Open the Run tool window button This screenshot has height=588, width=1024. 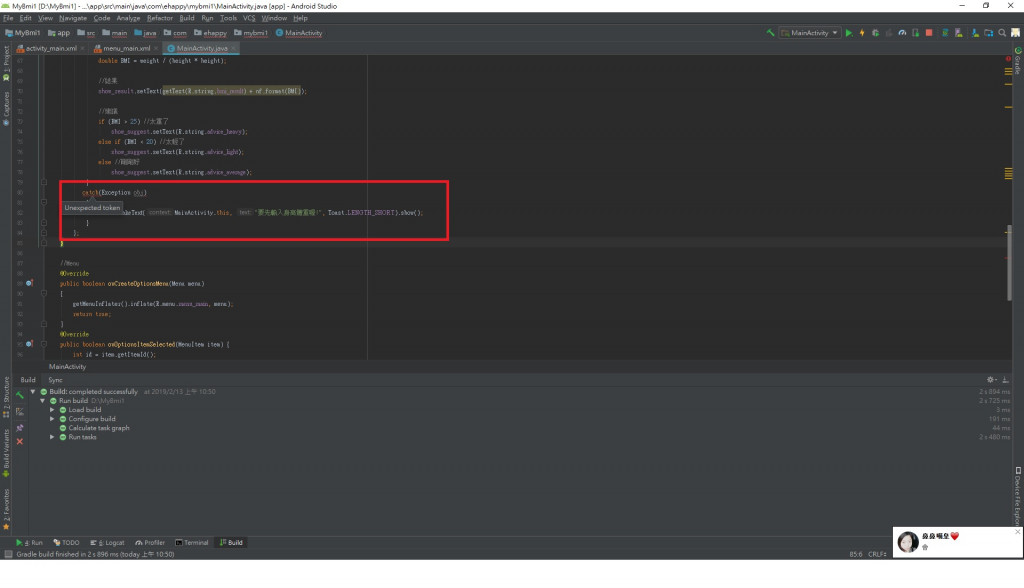[29, 543]
